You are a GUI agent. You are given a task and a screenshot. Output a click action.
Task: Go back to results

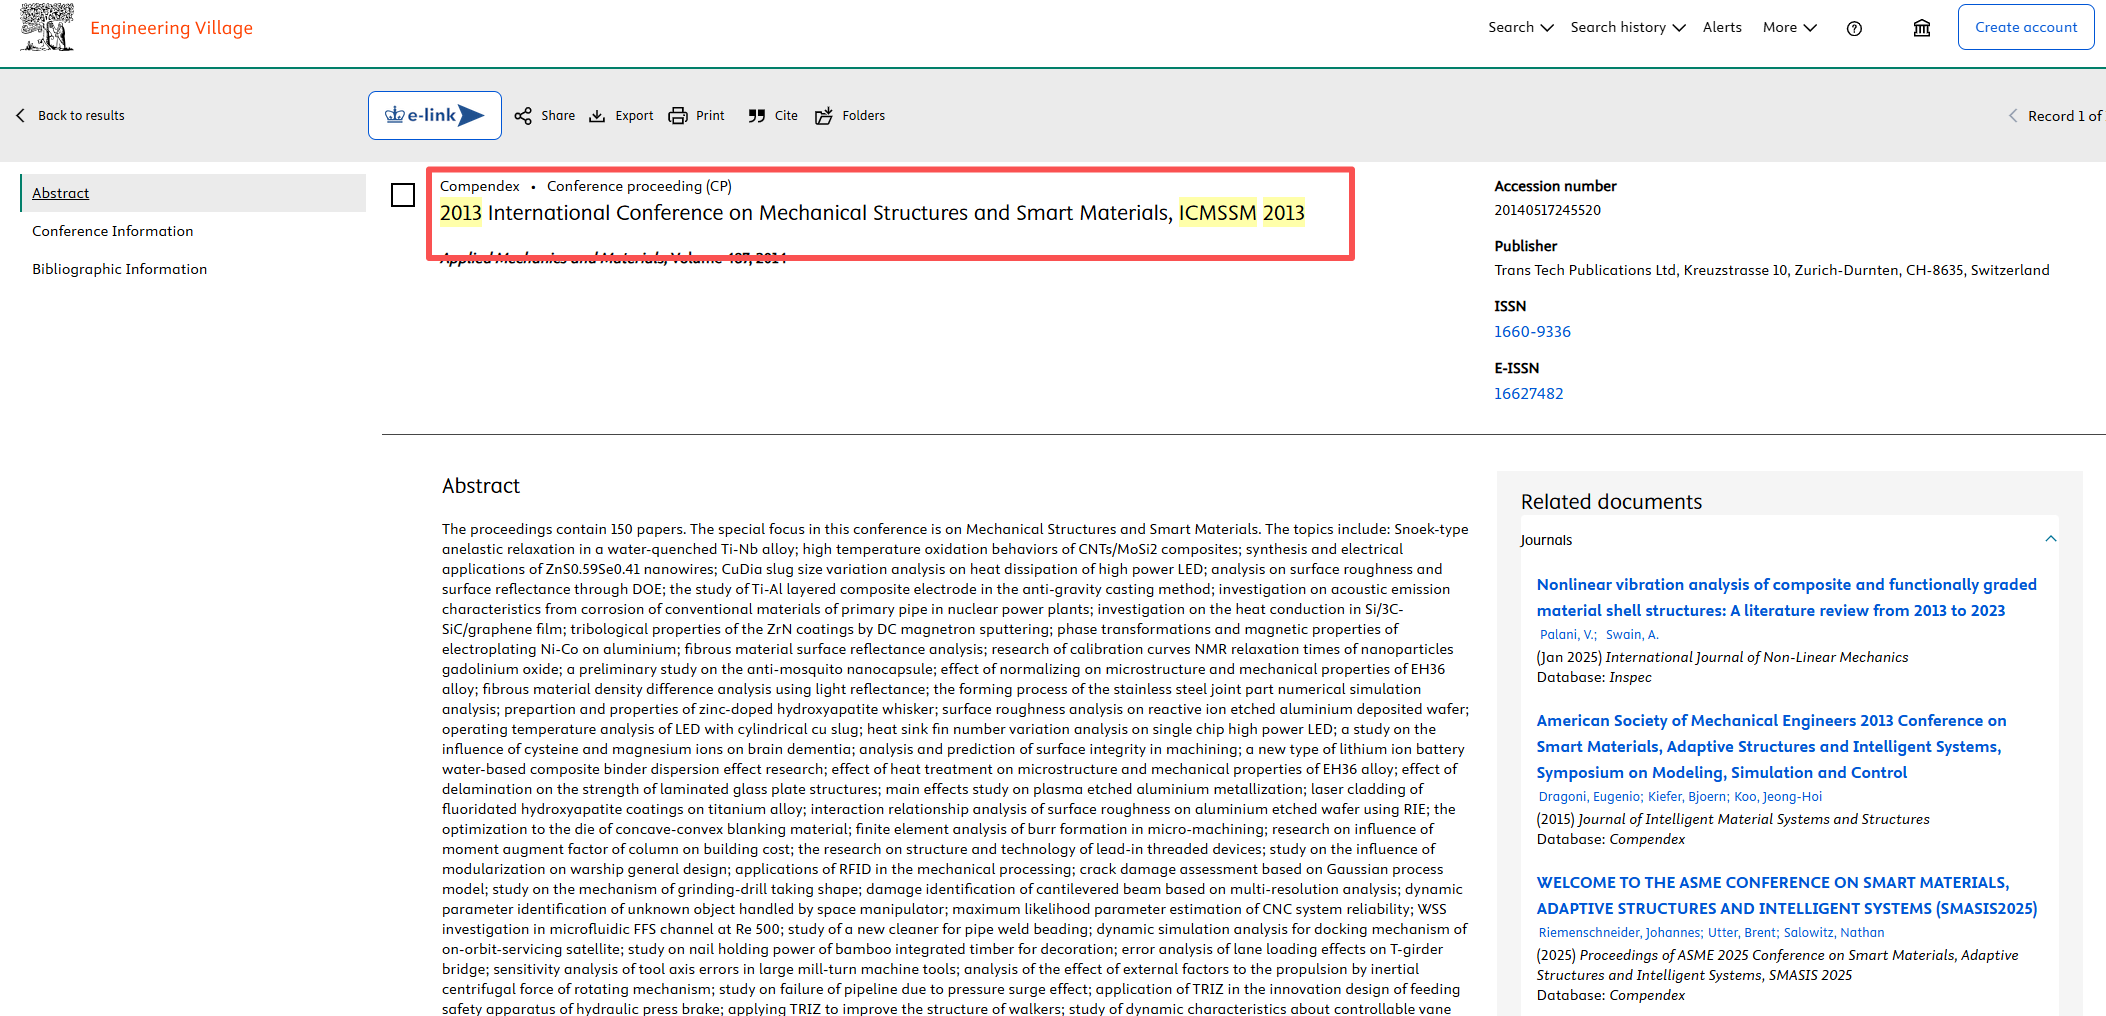[71, 116]
